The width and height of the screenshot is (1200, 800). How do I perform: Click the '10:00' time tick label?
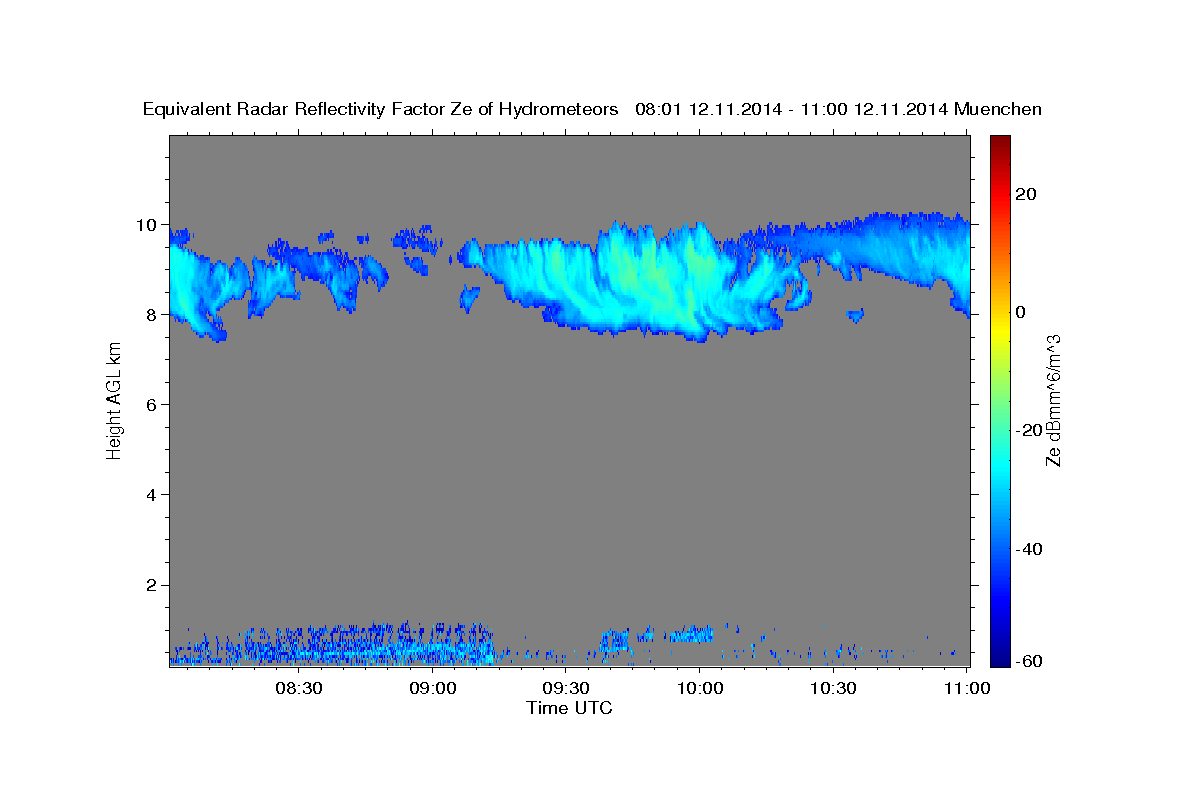click(x=699, y=688)
